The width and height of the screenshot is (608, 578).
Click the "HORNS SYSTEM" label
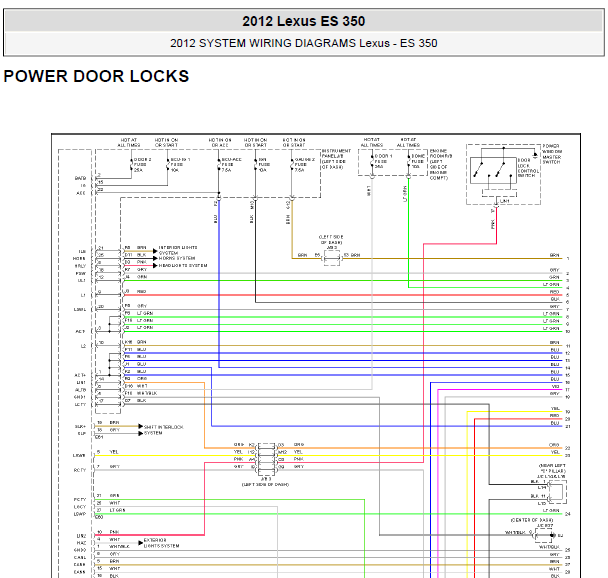click(x=177, y=258)
